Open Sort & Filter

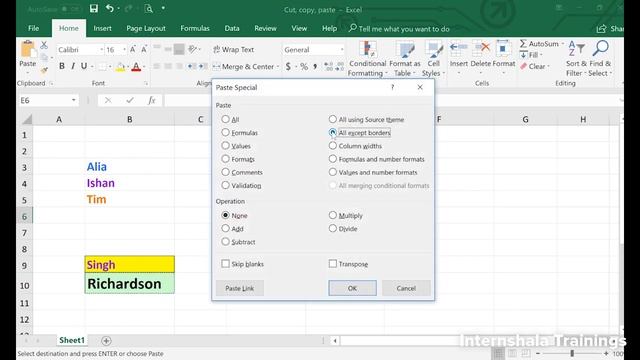pyautogui.click(x=576, y=58)
